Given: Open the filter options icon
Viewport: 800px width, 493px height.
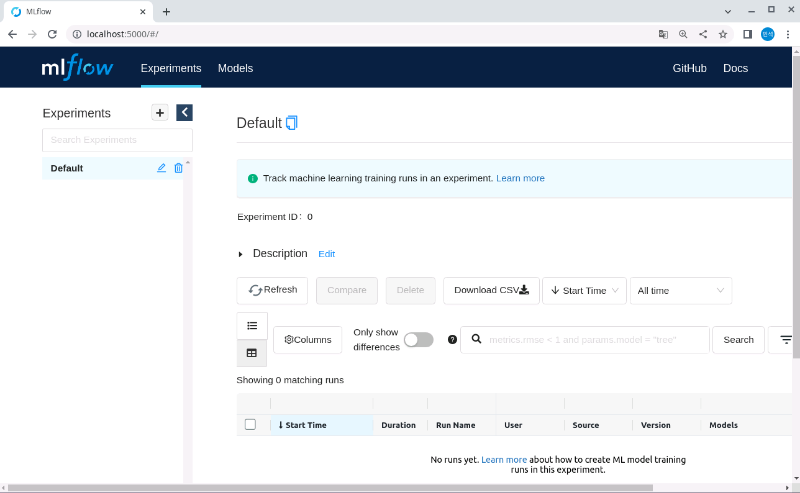Looking at the screenshot, I should [x=785, y=340].
